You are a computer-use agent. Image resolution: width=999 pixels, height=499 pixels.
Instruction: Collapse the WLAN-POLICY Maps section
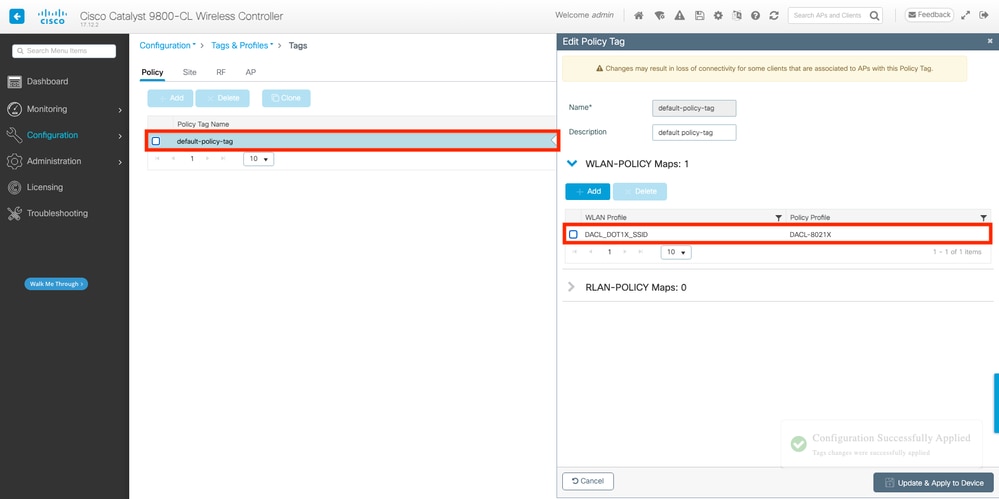click(571, 164)
